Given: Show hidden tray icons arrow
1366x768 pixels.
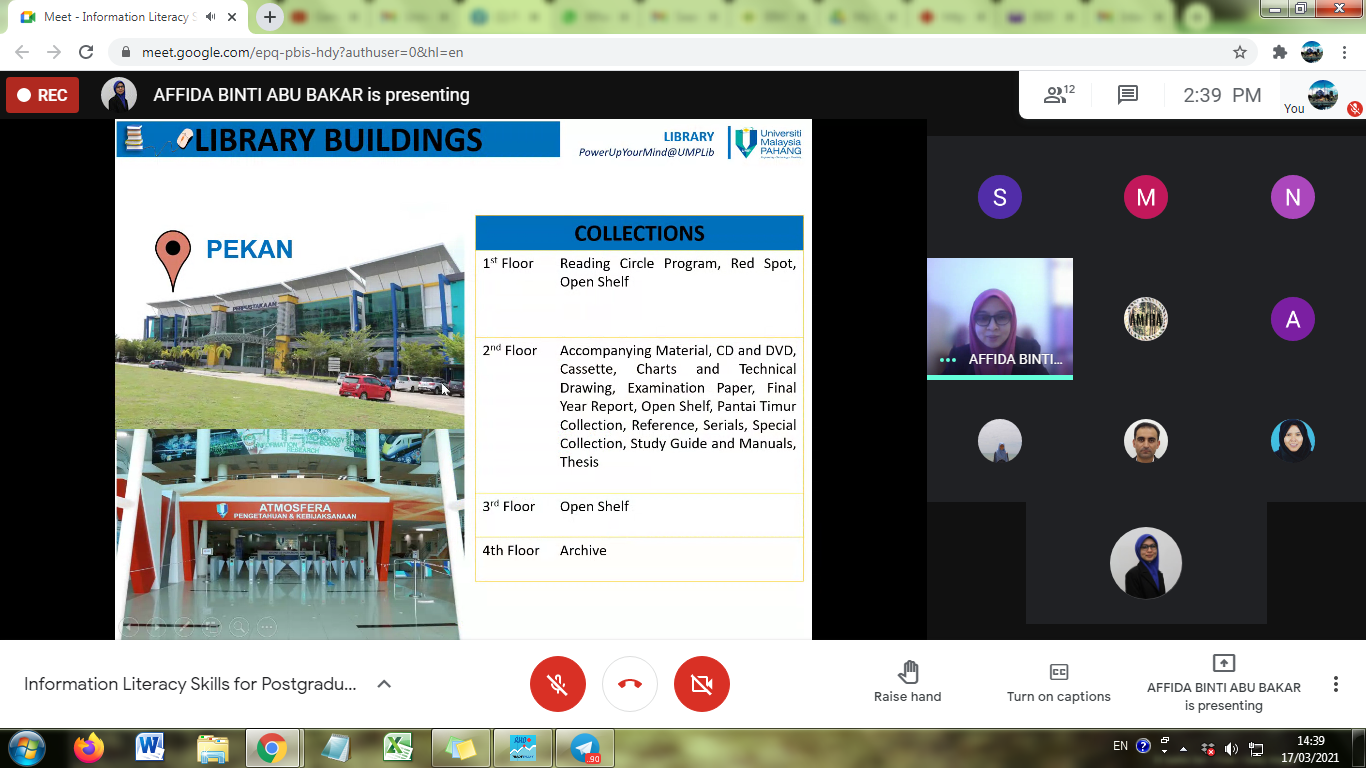Looking at the screenshot, I should coord(1184,748).
